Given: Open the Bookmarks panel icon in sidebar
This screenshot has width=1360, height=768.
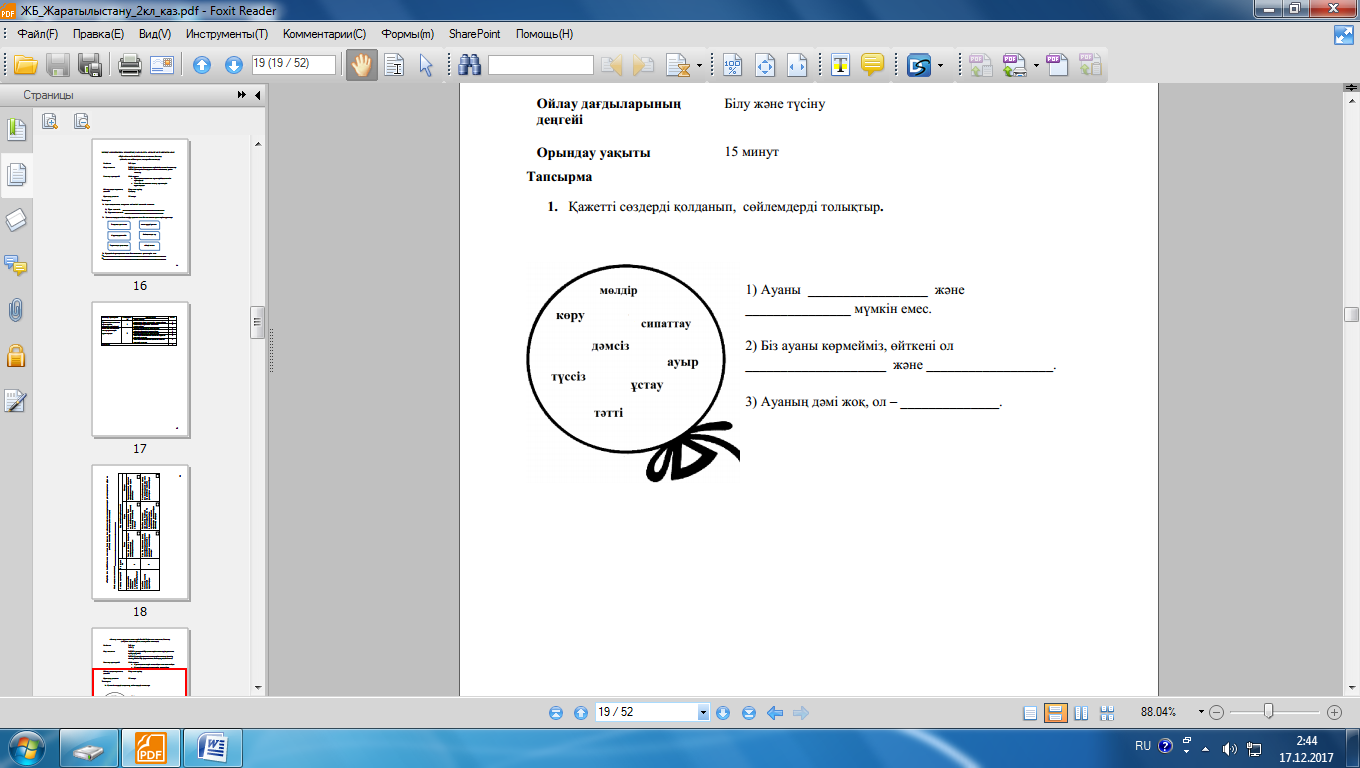Looking at the screenshot, I should pyautogui.click(x=16, y=129).
